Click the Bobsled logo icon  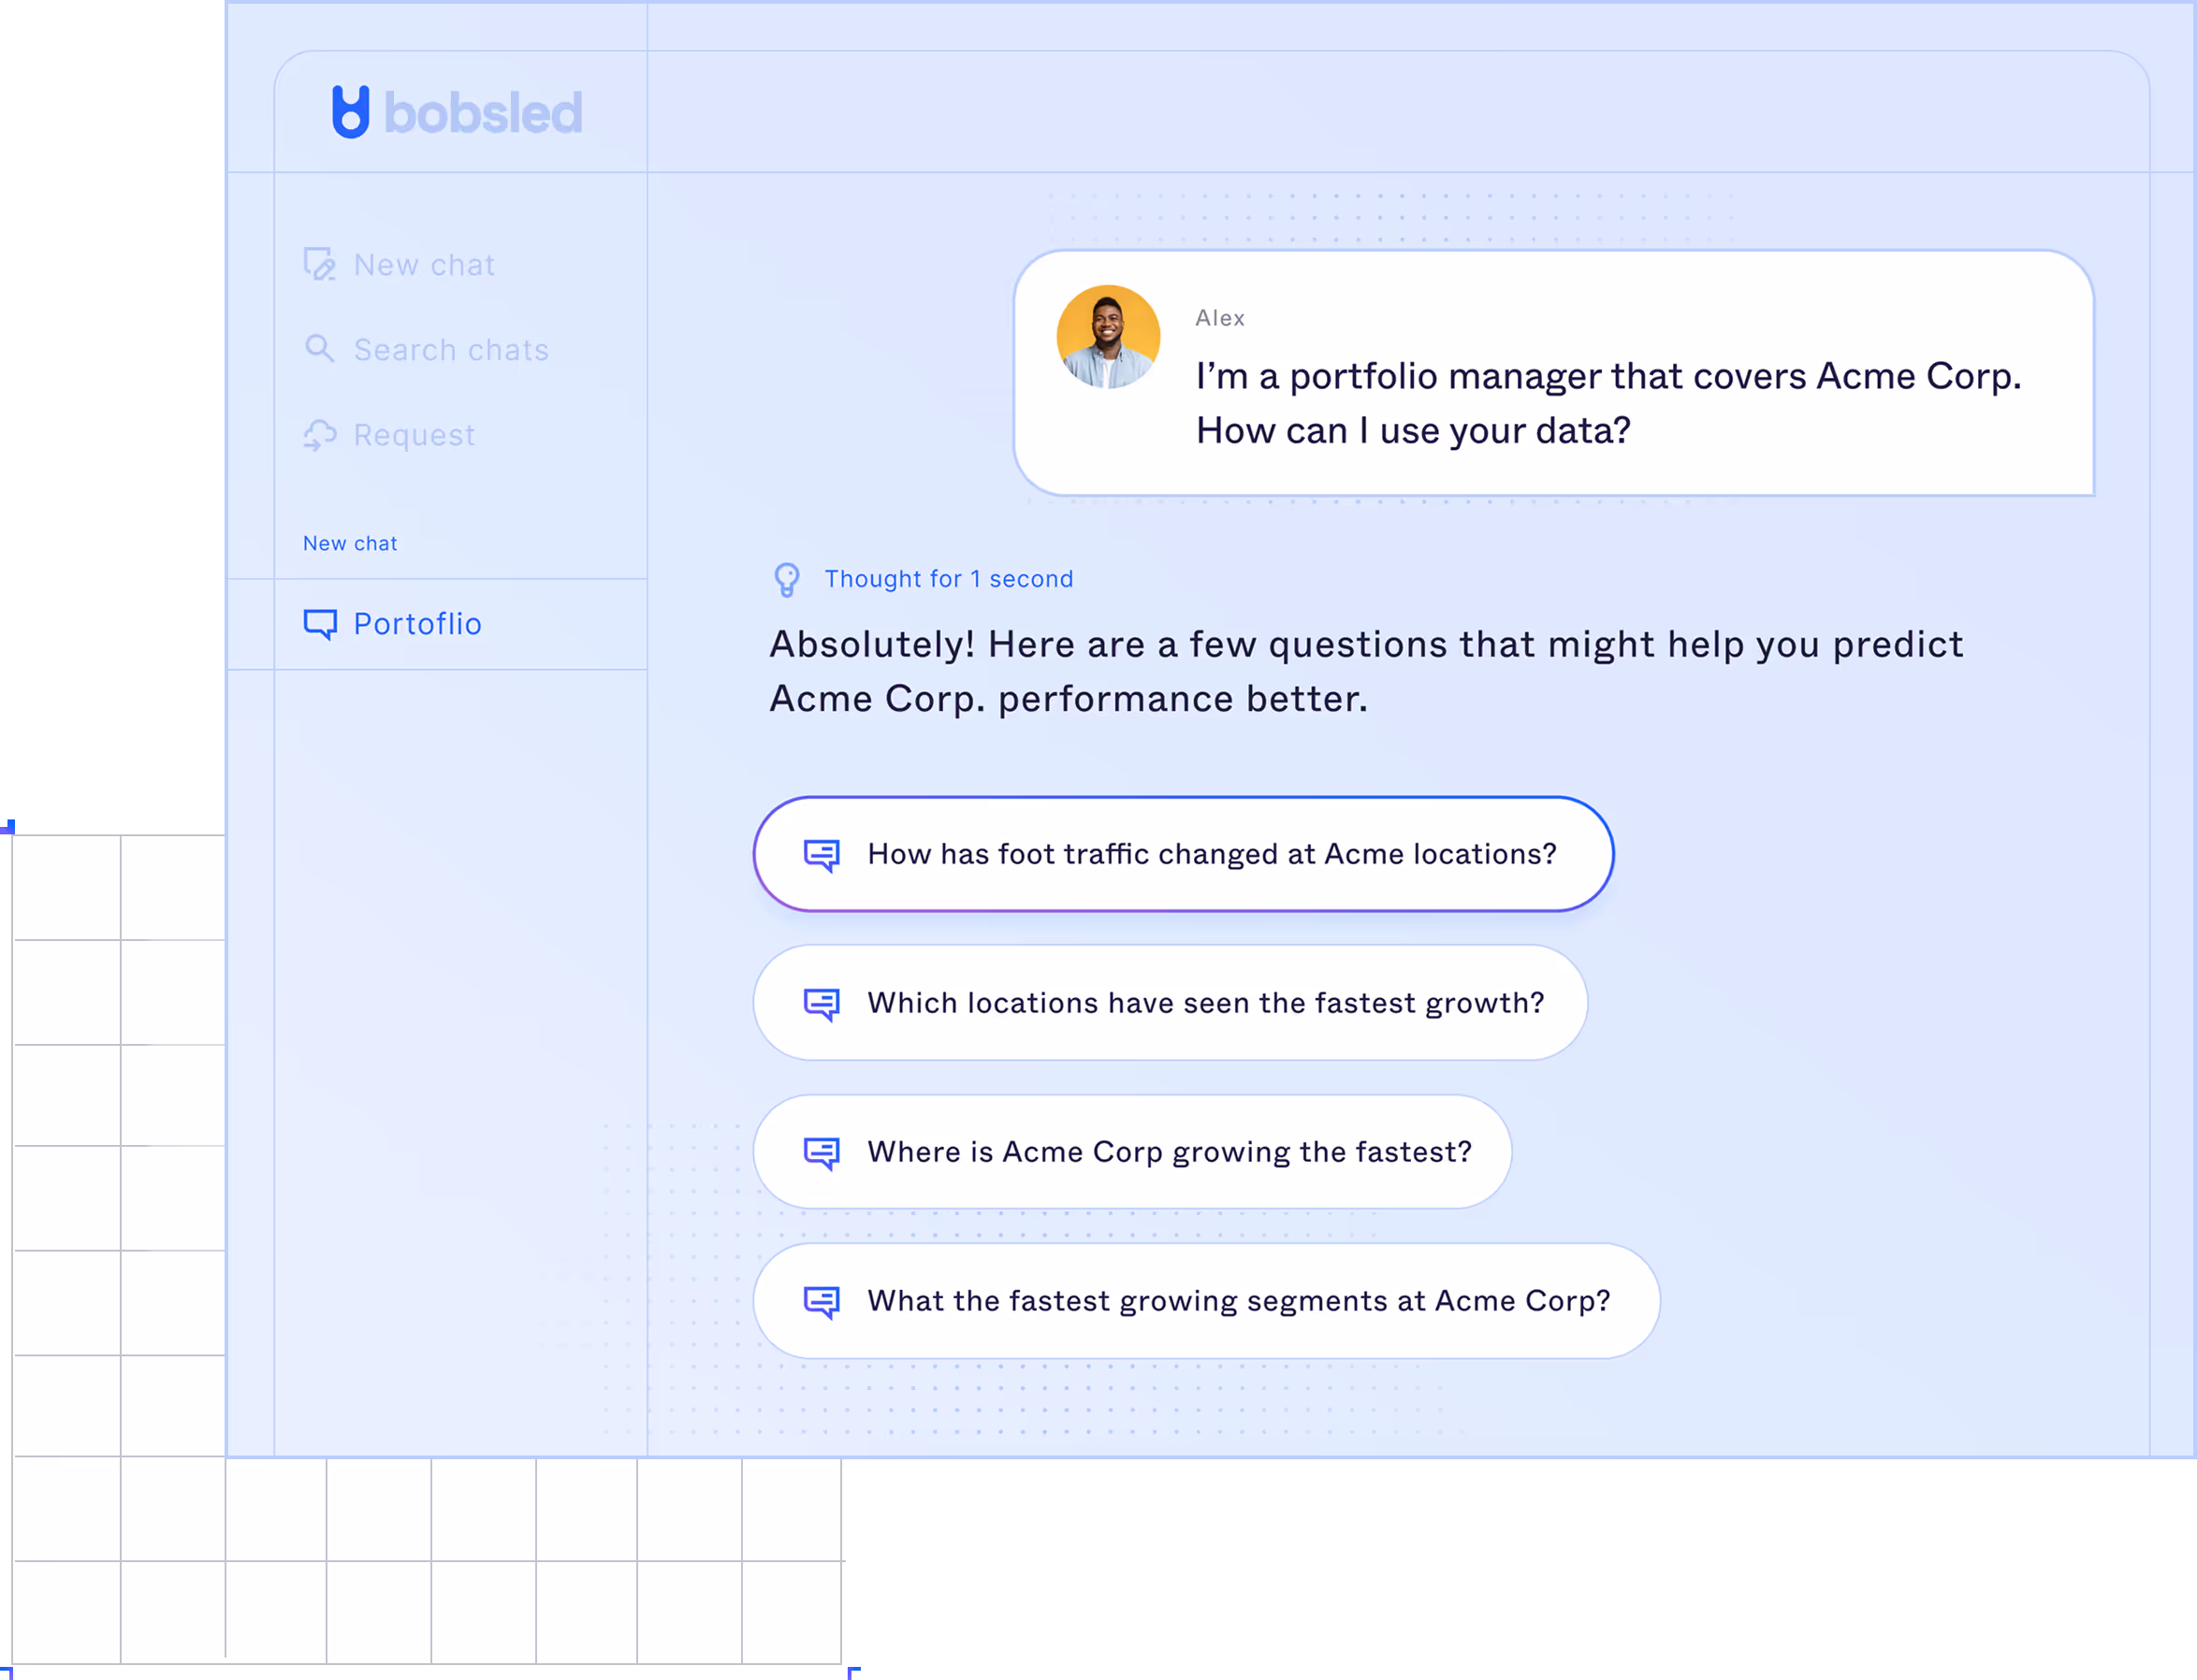[x=350, y=112]
